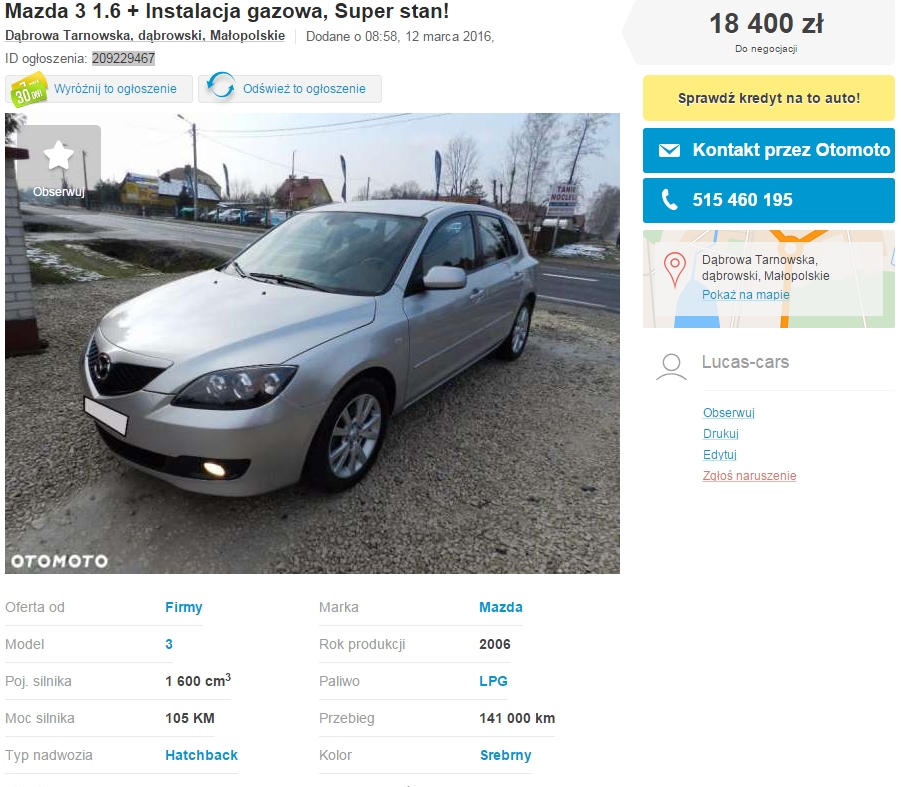
Task: Click Kontakt przez Otomoto button
Action: [x=768, y=151]
